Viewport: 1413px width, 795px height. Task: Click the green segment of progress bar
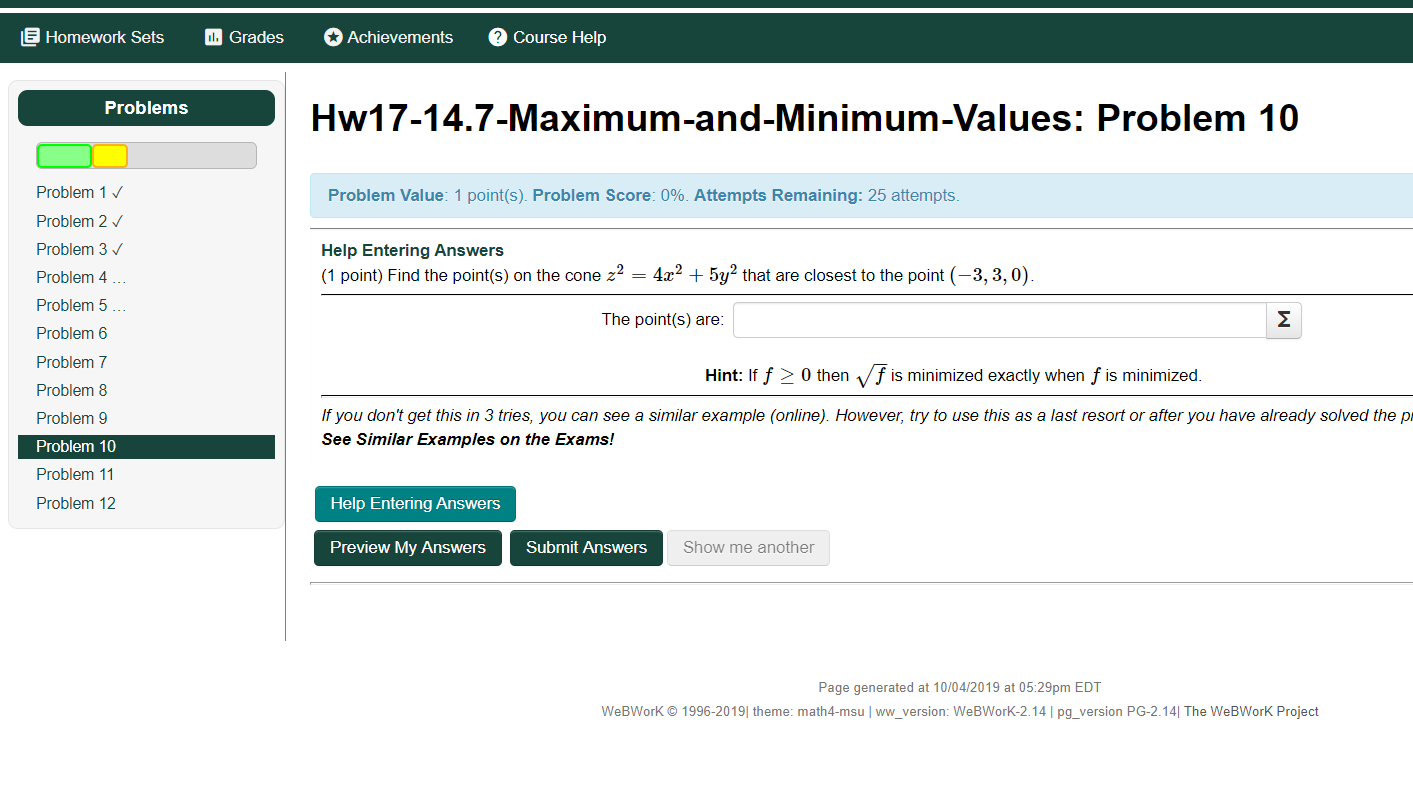coord(64,156)
